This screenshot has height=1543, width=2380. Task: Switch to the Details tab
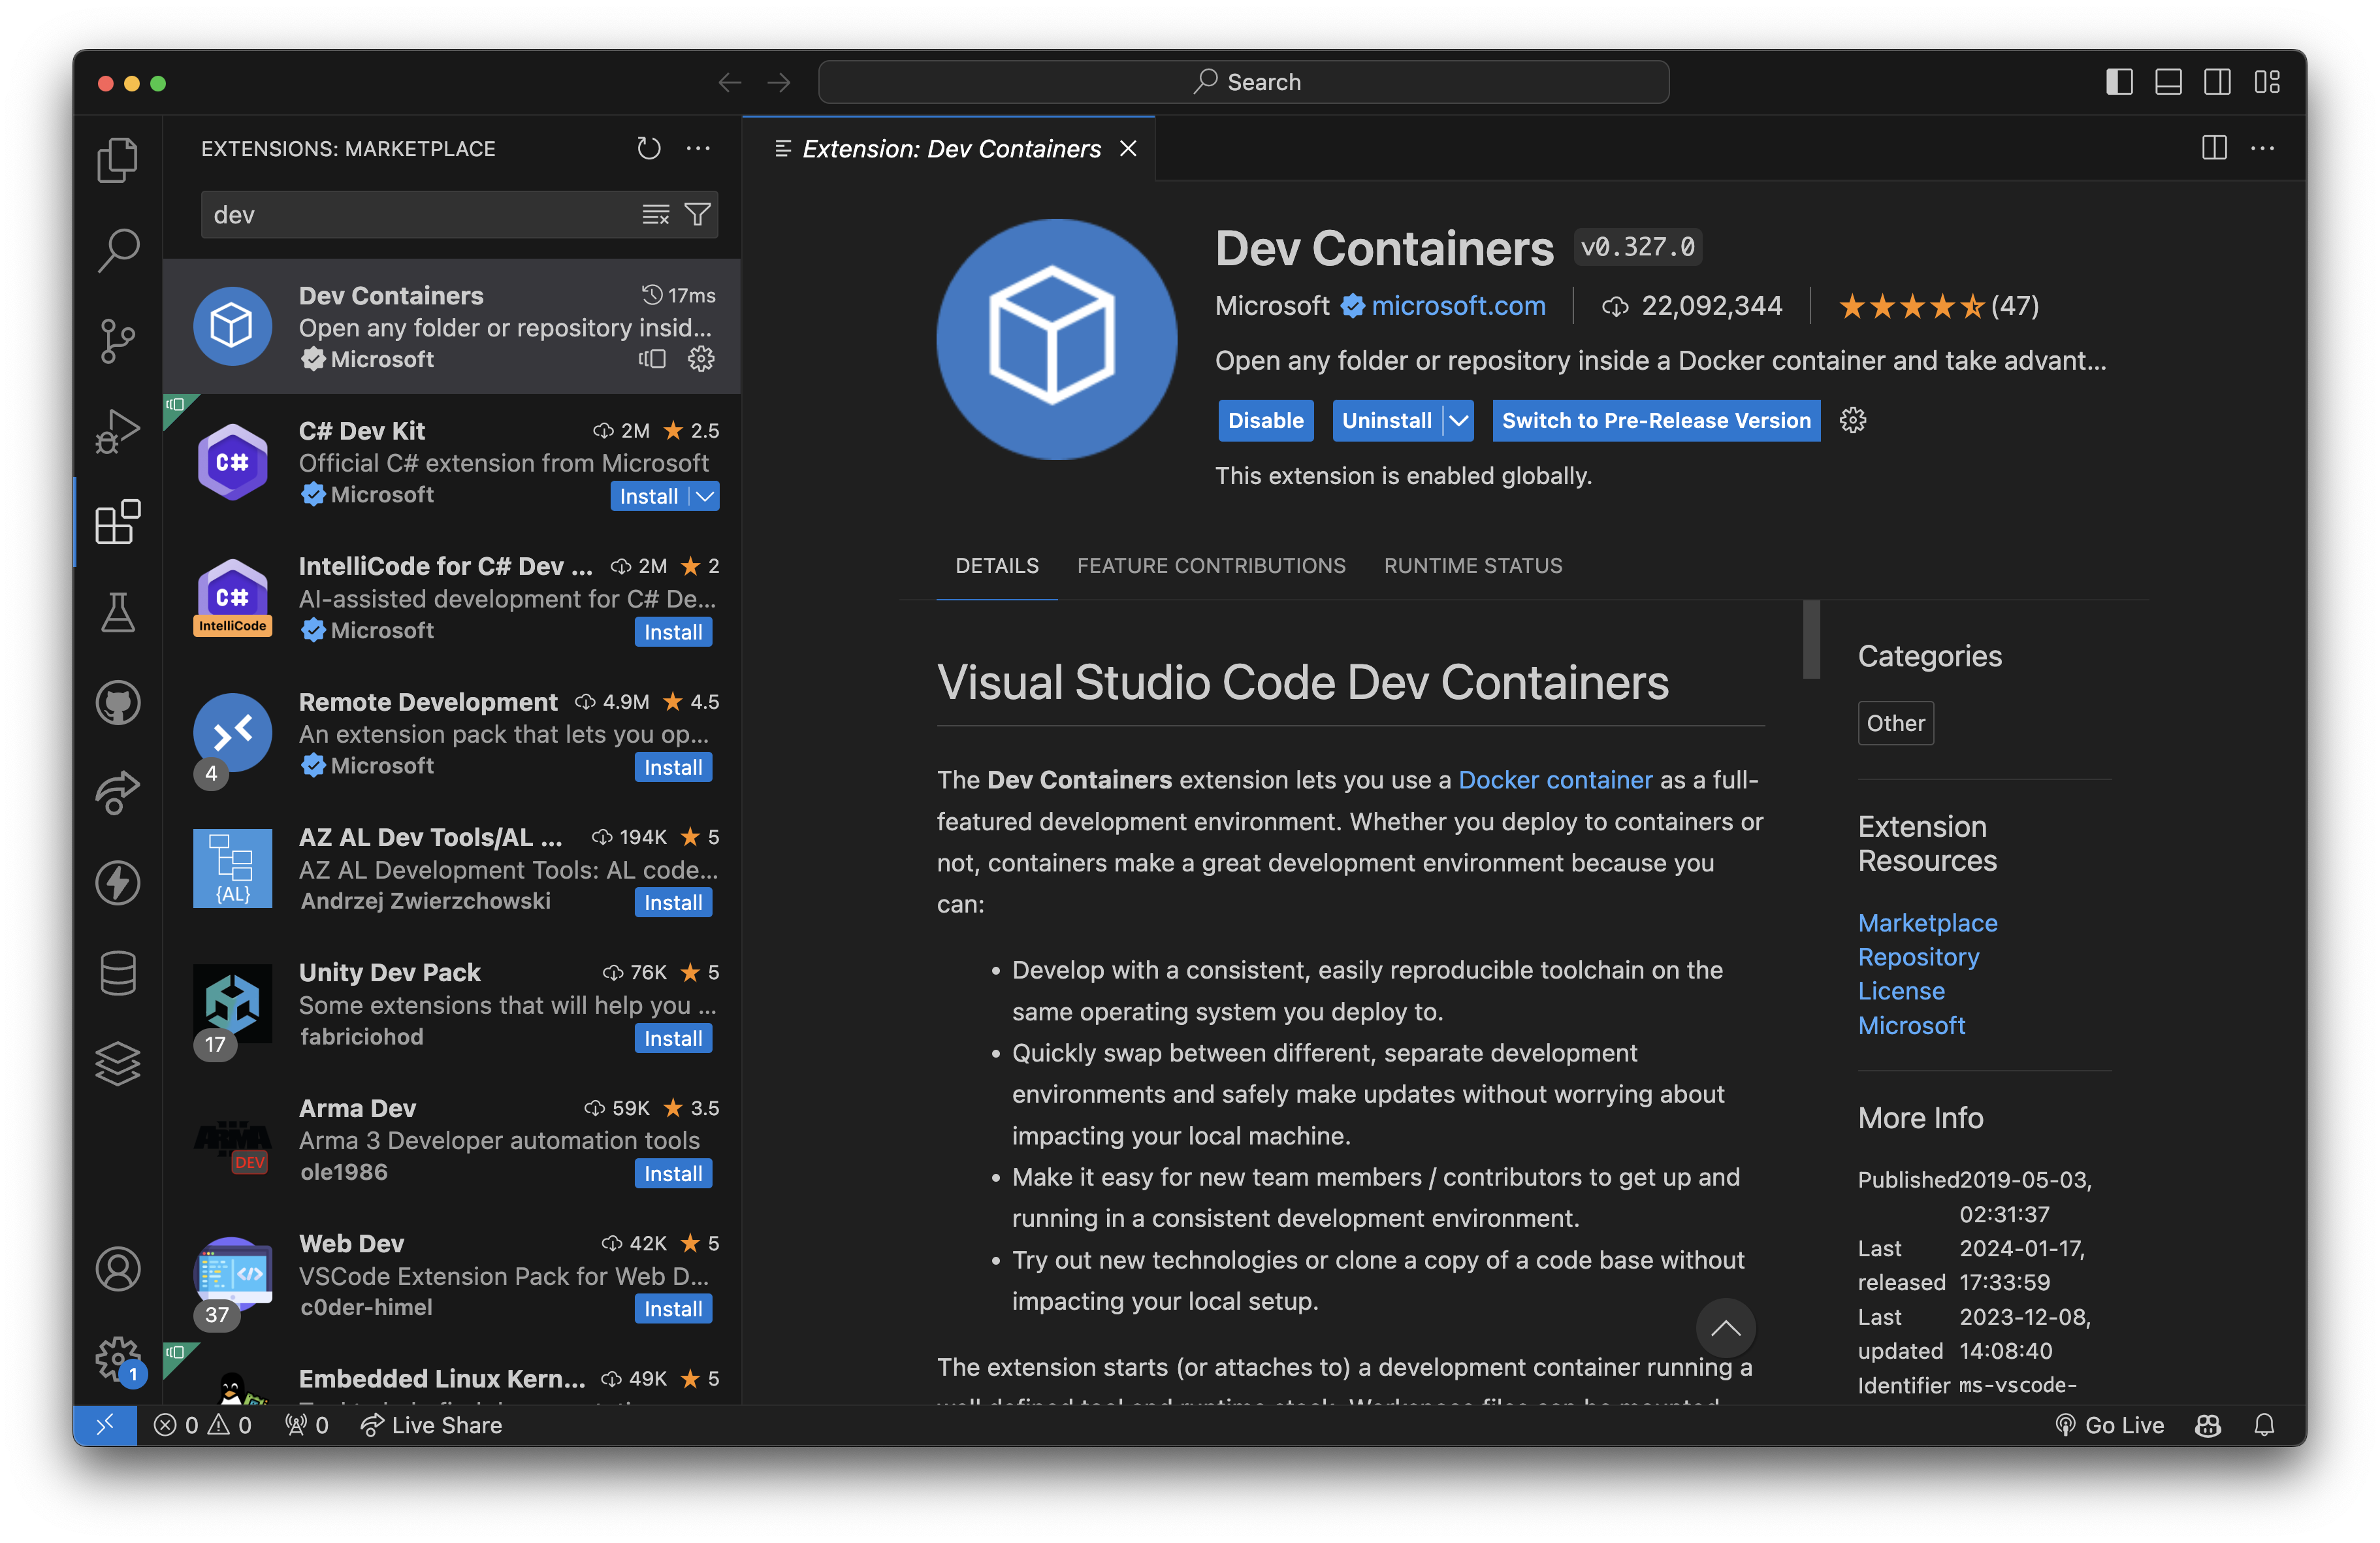point(997,565)
